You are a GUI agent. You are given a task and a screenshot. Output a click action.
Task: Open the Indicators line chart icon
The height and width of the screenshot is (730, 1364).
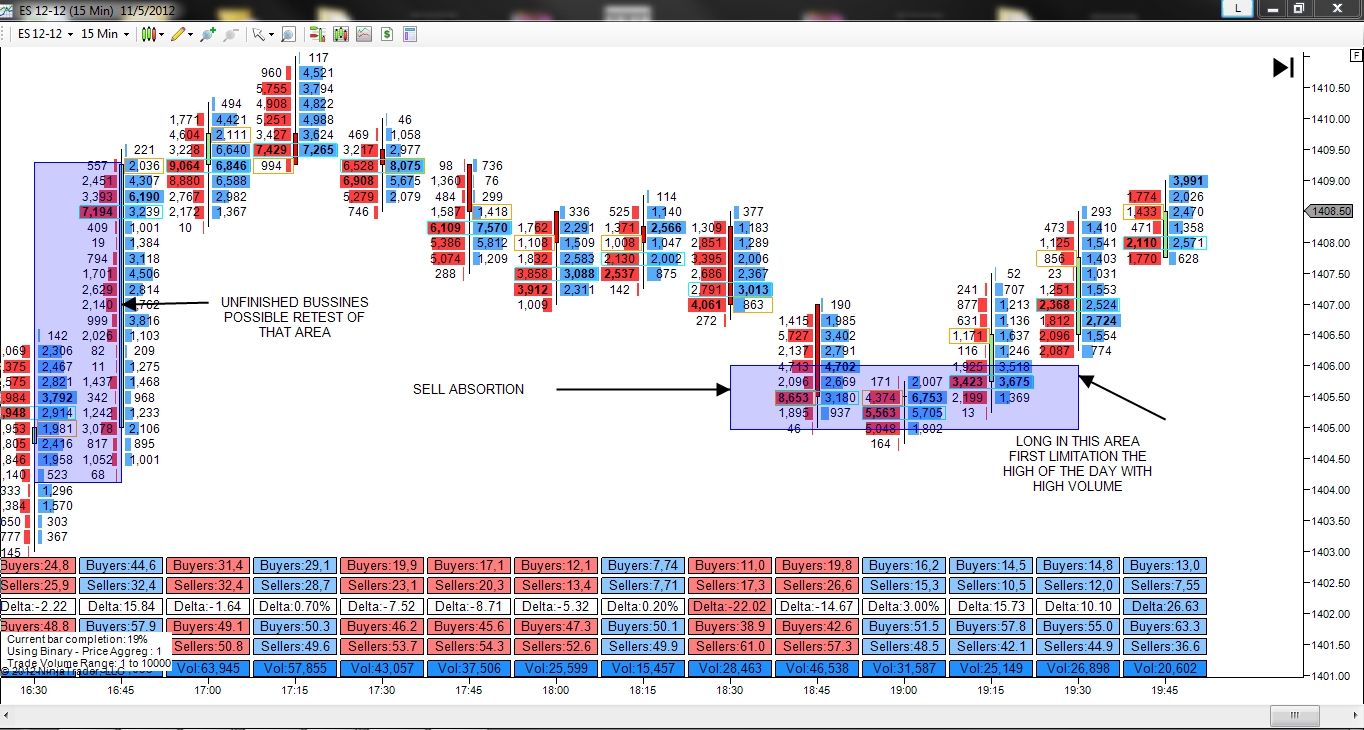pos(363,34)
